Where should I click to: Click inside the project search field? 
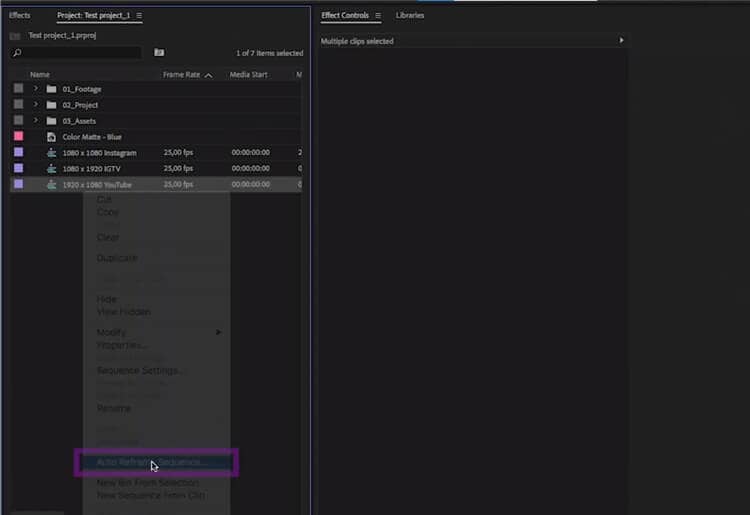click(x=82, y=53)
